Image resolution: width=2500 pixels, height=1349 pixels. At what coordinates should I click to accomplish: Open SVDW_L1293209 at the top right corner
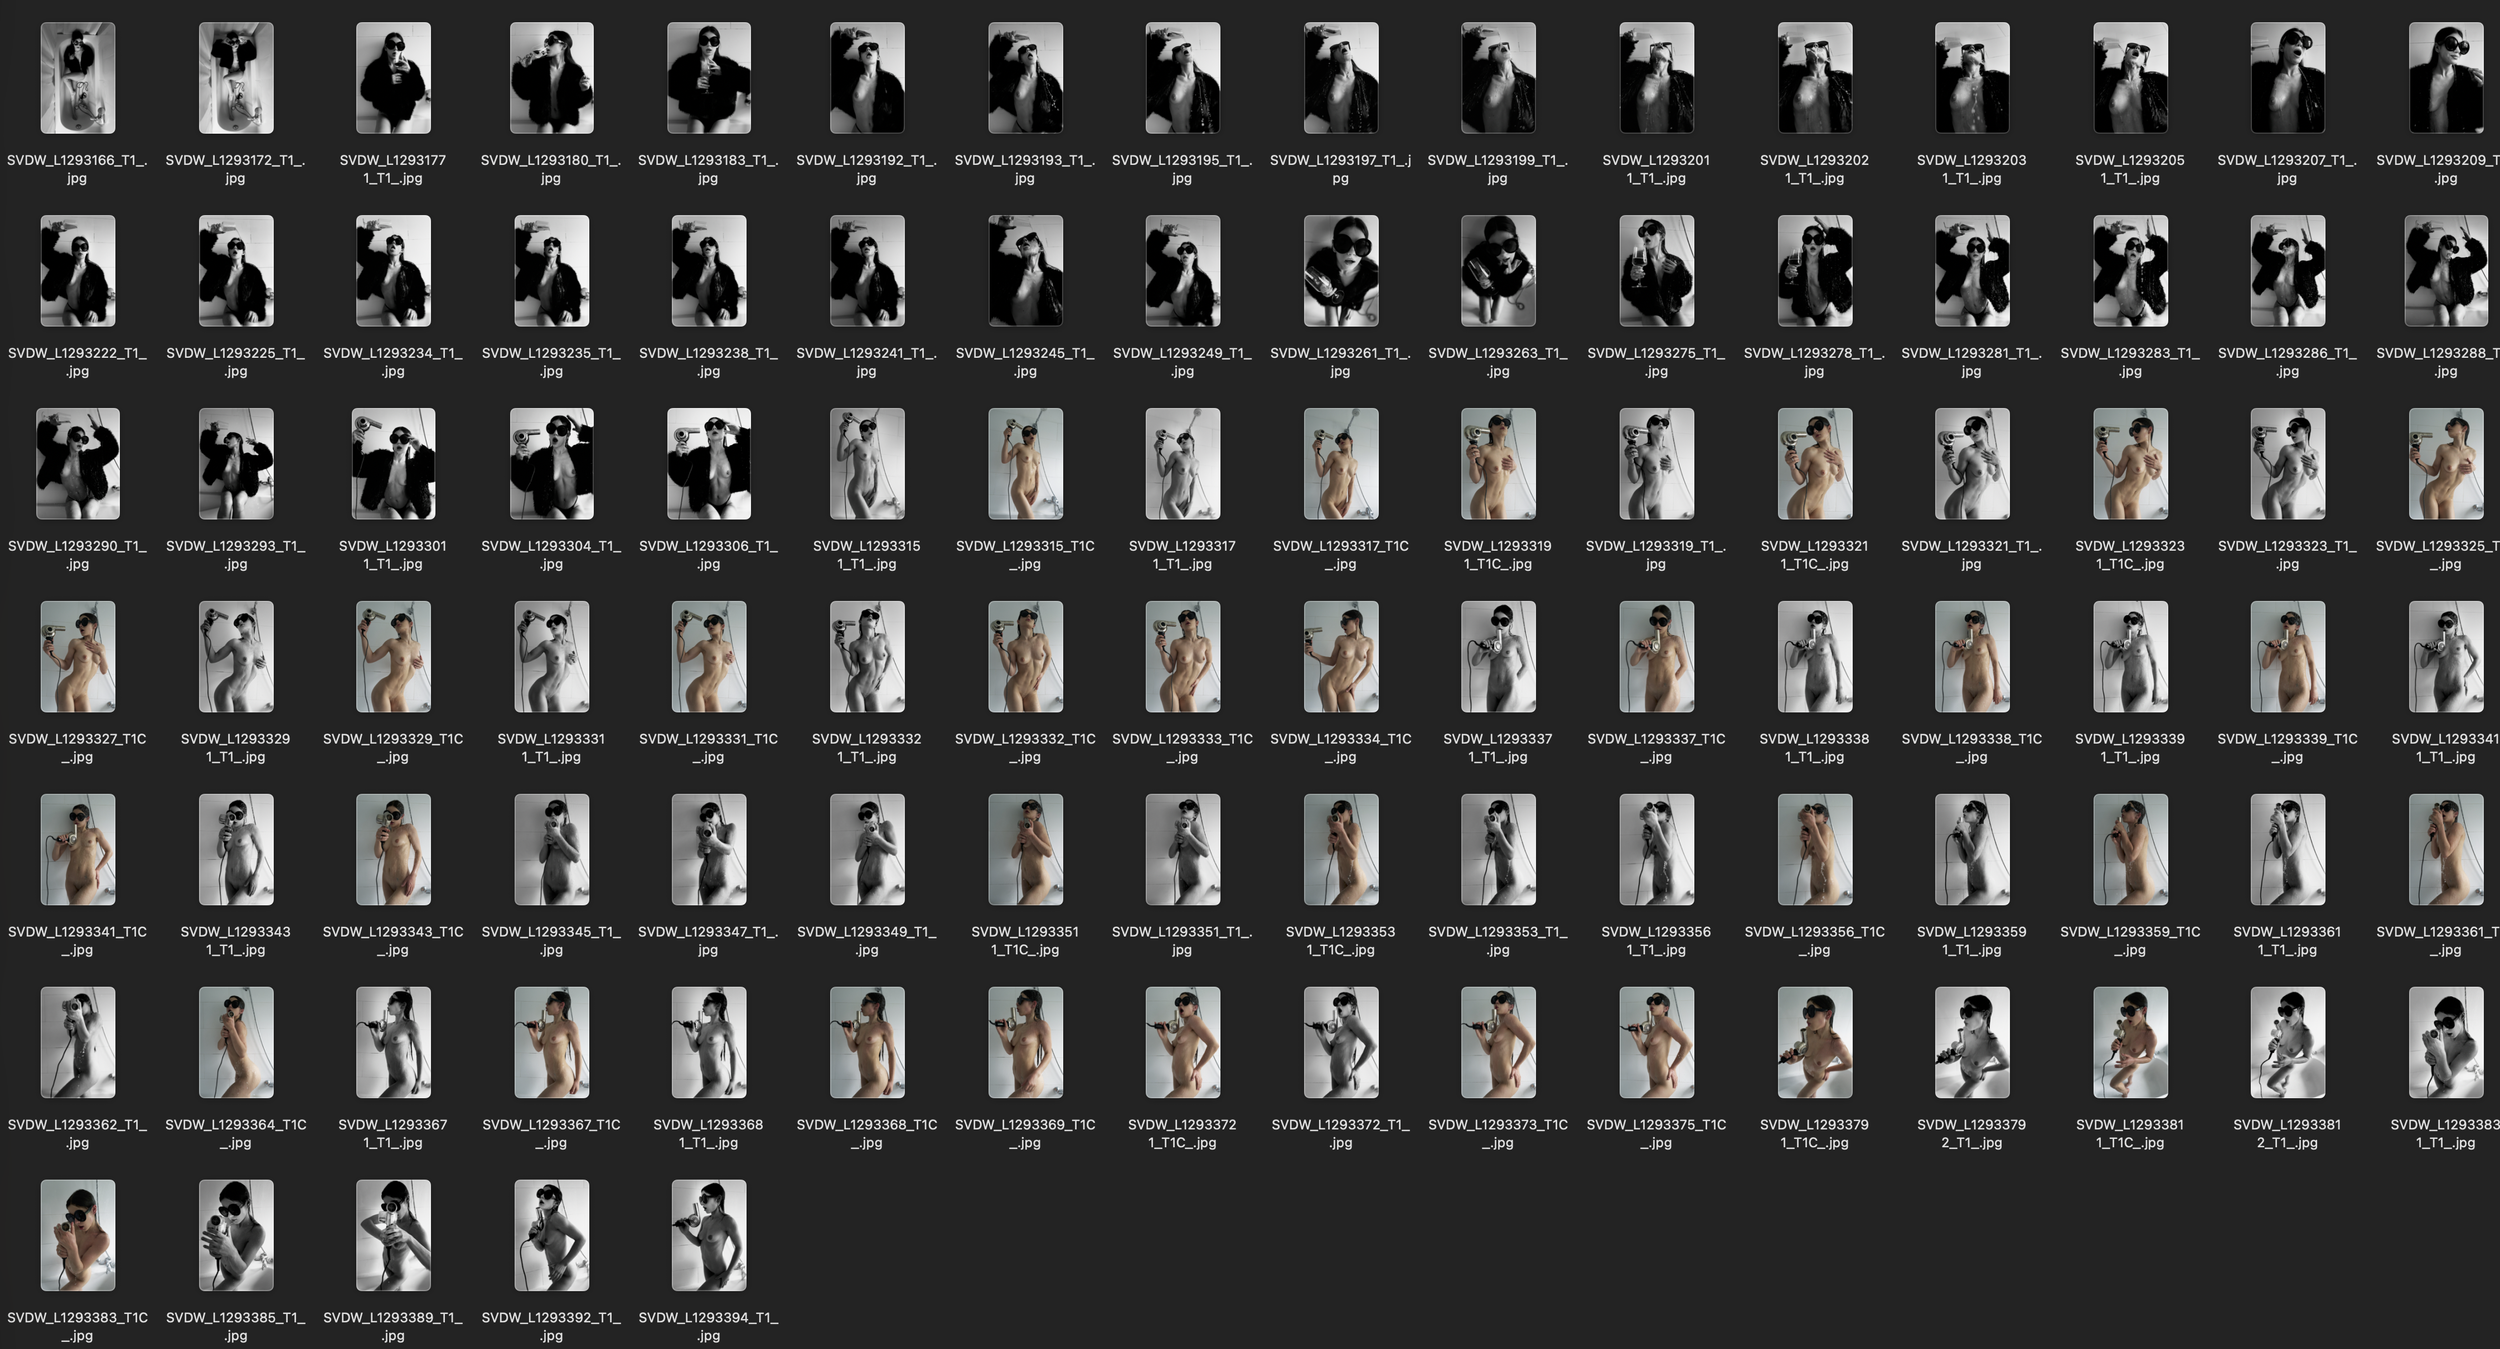click(2446, 78)
